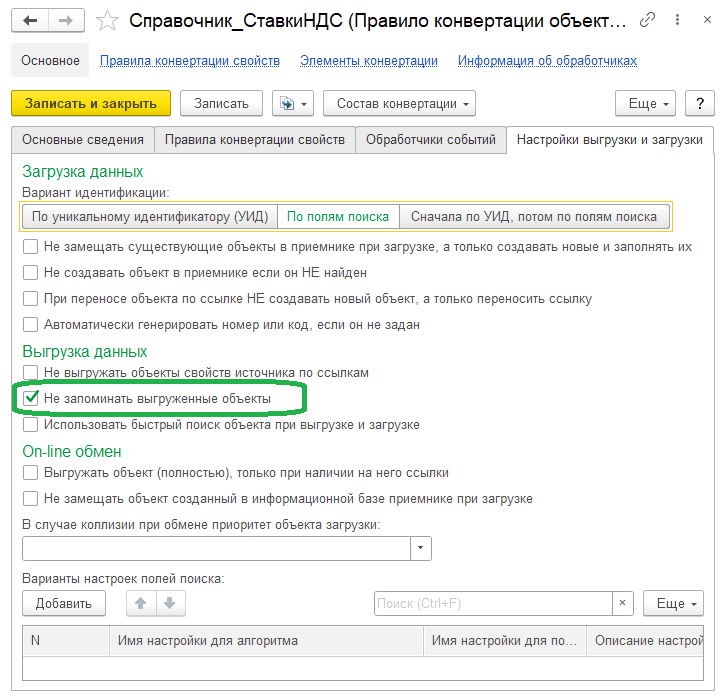The image size is (725, 700).
Task: Toggle 'Не замещать объект созданный в информационной базе'
Action: tap(31, 498)
